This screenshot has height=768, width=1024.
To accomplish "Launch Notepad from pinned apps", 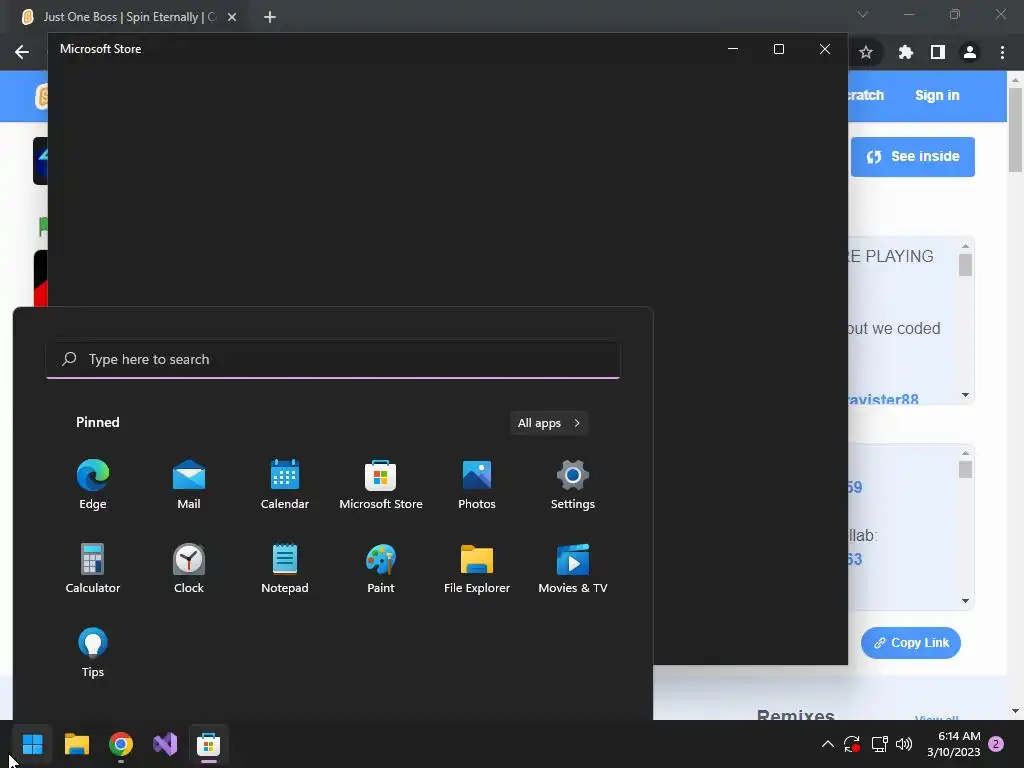I will tap(285, 568).
